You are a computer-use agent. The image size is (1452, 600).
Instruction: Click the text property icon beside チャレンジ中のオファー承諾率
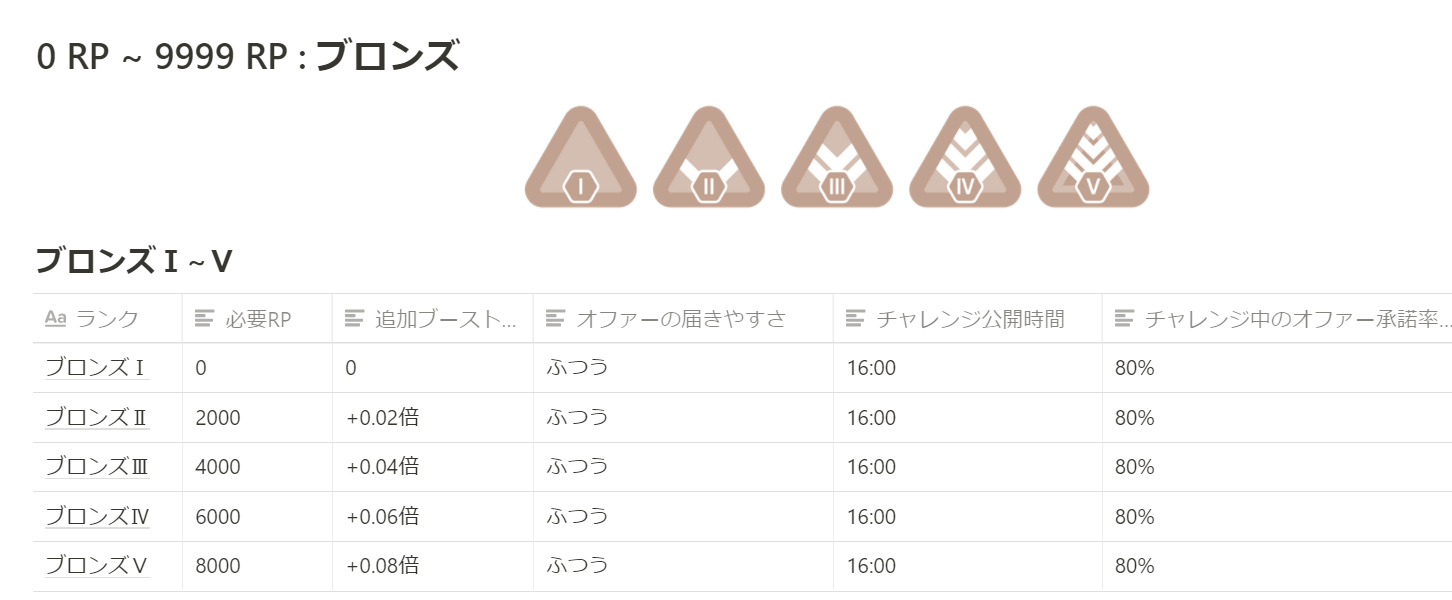(x=1123, y=317)
